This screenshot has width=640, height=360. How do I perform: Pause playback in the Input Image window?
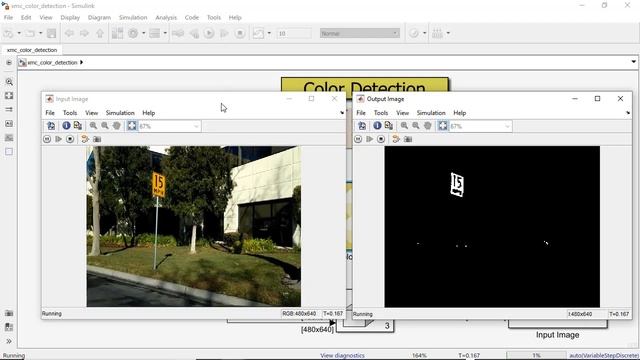[47, 139]
